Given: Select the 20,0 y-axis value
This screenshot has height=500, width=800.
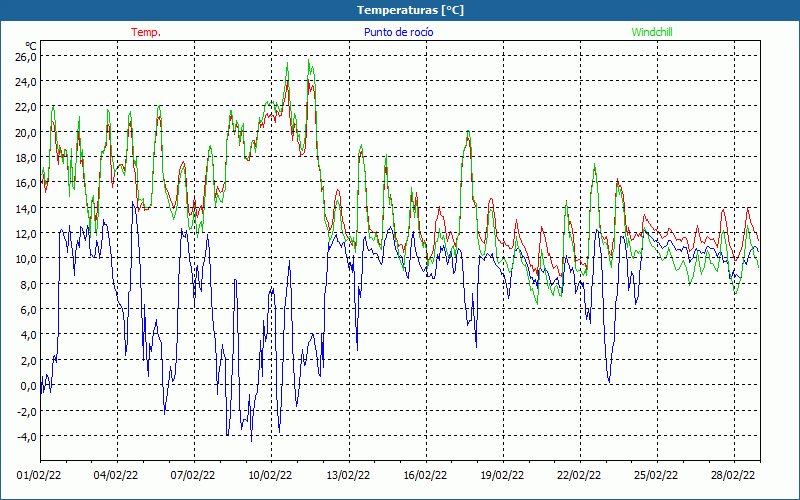Looking at the screenshot, I should click(26, 132).
